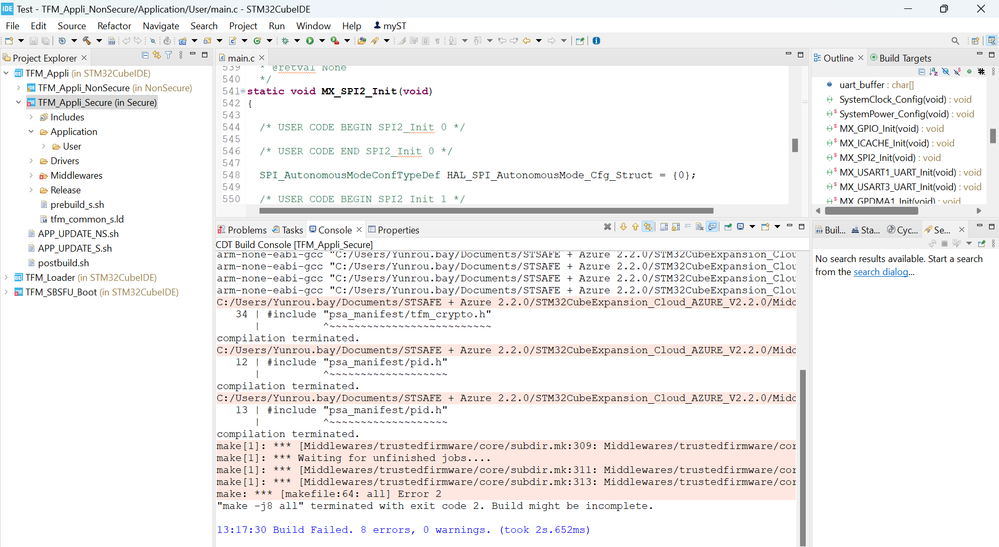Image resolution: width=999 pixels, height=547 pixels.
Task: Open the Source menu
Action: [71, 26]
